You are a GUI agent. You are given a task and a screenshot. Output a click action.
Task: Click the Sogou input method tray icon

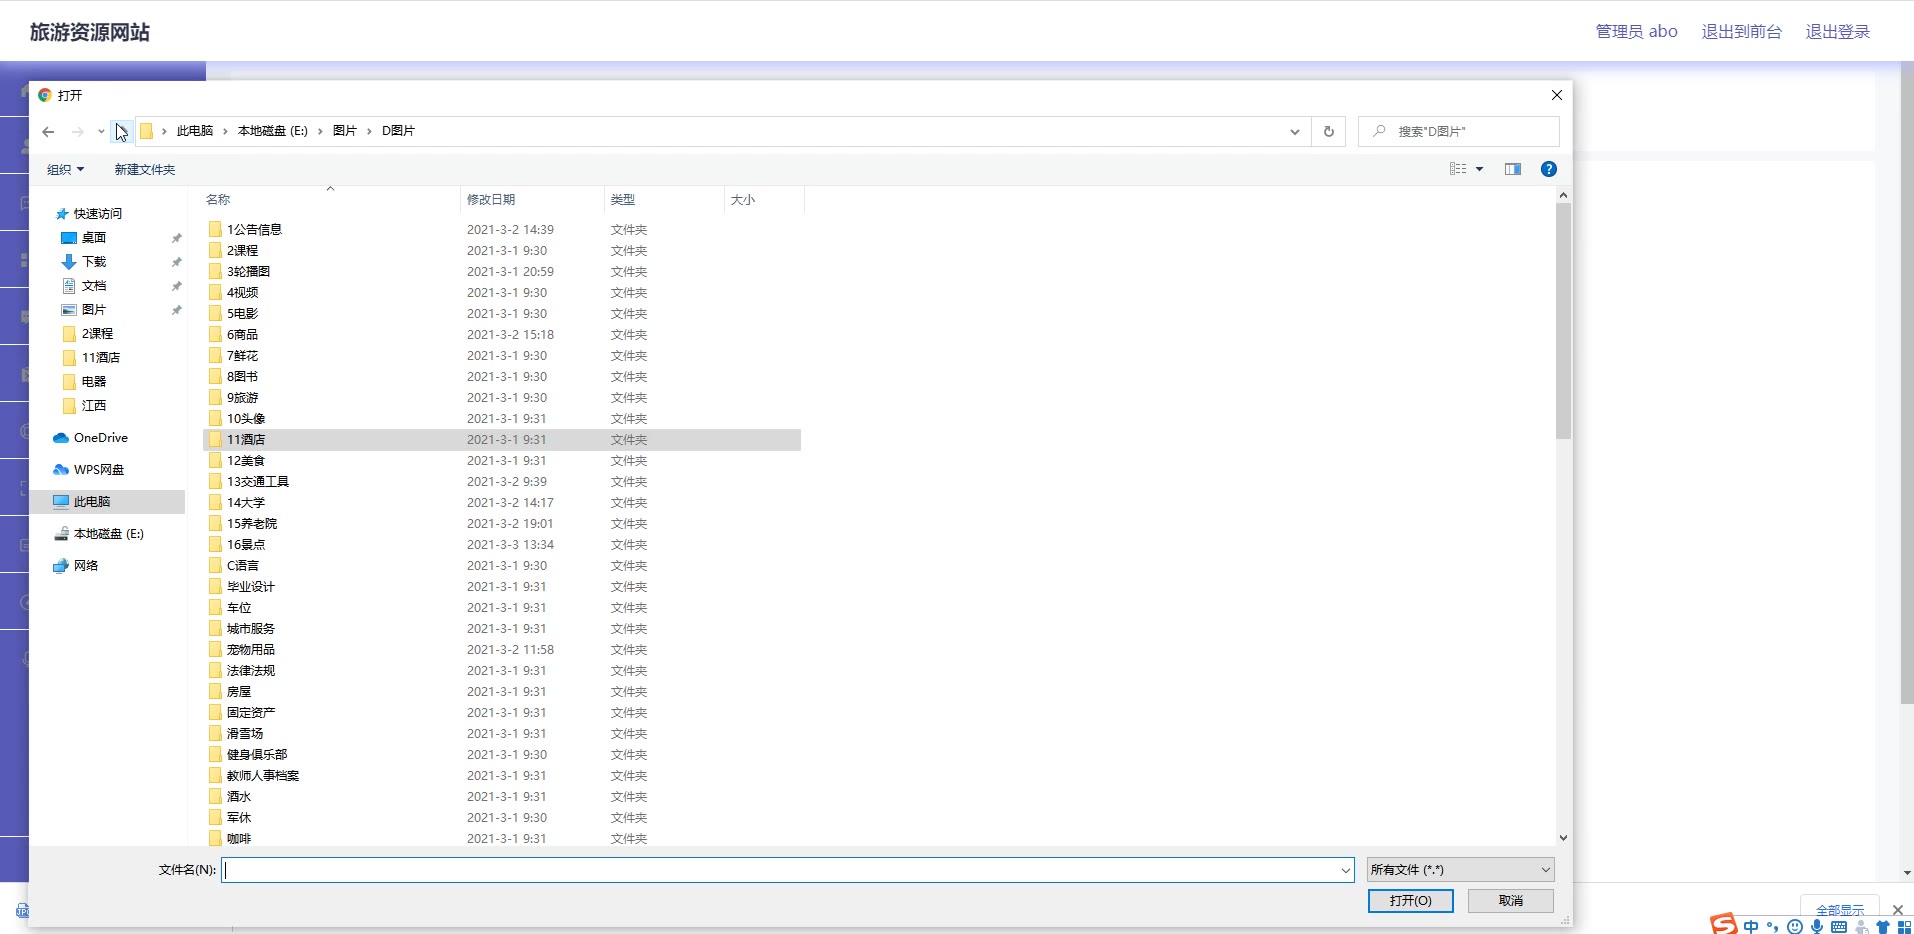(1723, 925)
